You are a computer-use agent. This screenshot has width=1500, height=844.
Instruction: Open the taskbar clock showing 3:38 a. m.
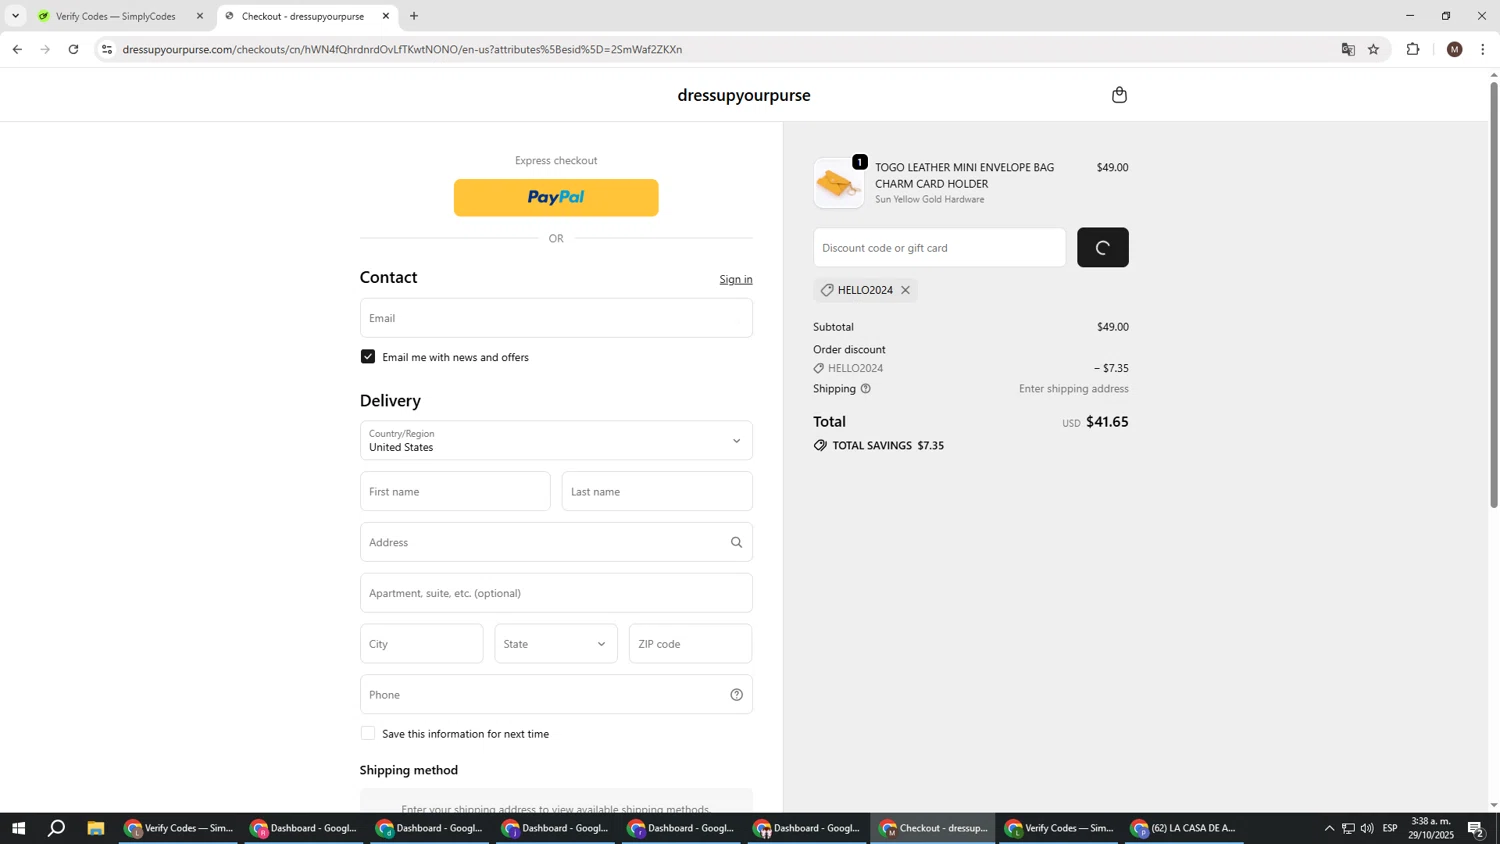tap(1431, 828)
